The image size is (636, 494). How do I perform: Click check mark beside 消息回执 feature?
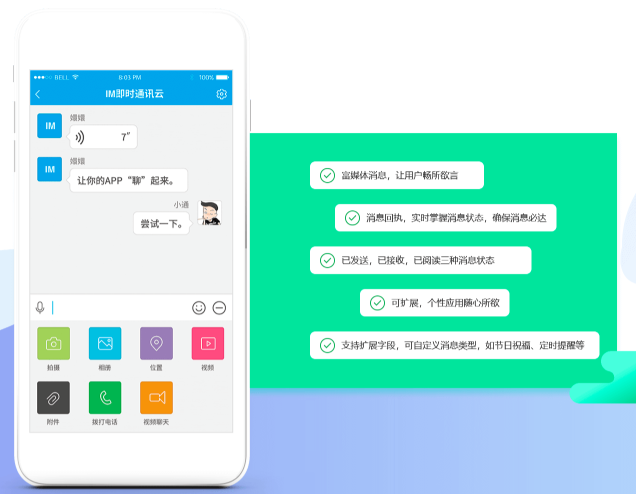coord(352,218)
